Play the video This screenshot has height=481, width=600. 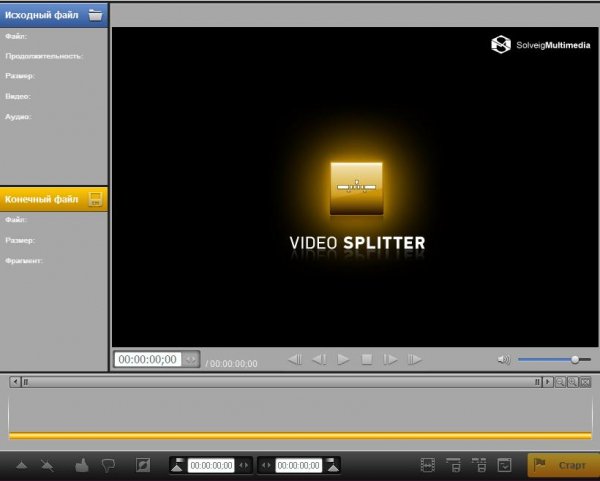[x=343, y=359]
